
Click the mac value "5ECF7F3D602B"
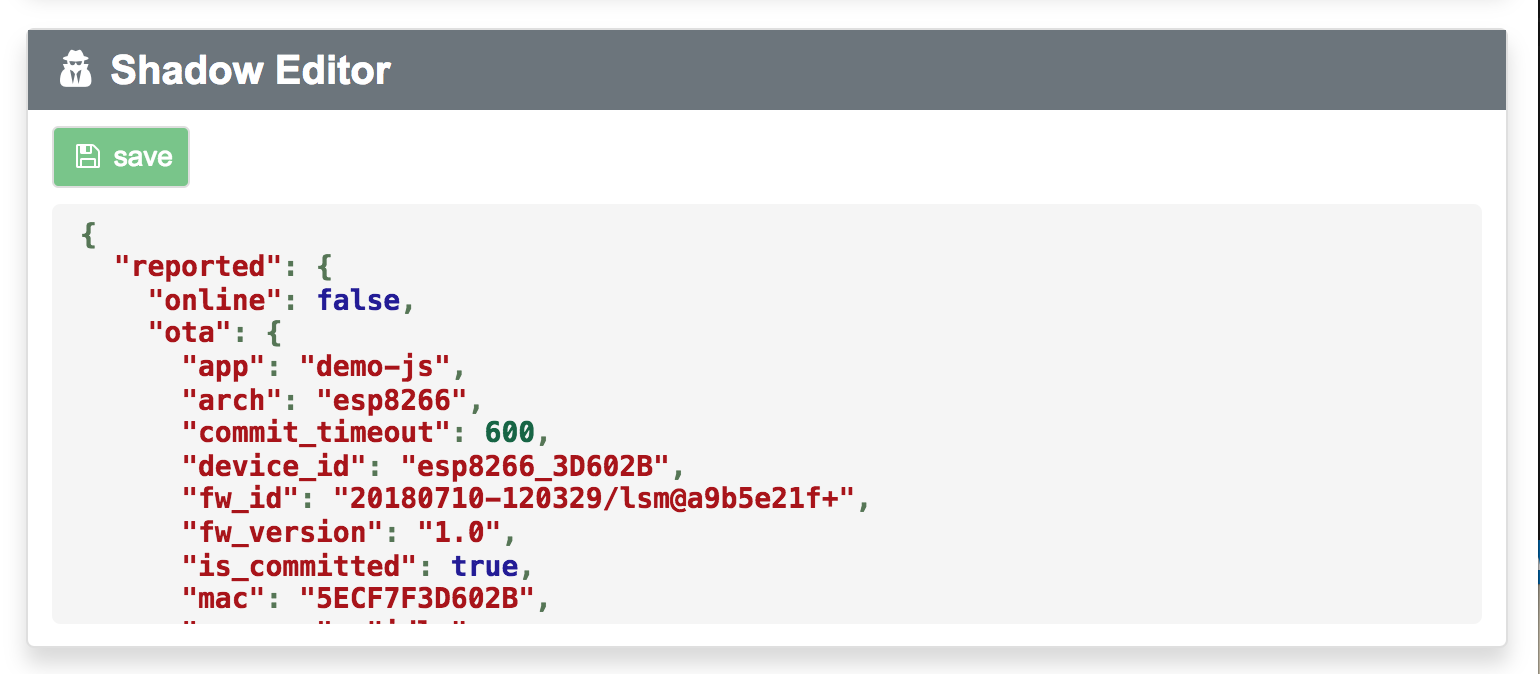pos(426,599)
